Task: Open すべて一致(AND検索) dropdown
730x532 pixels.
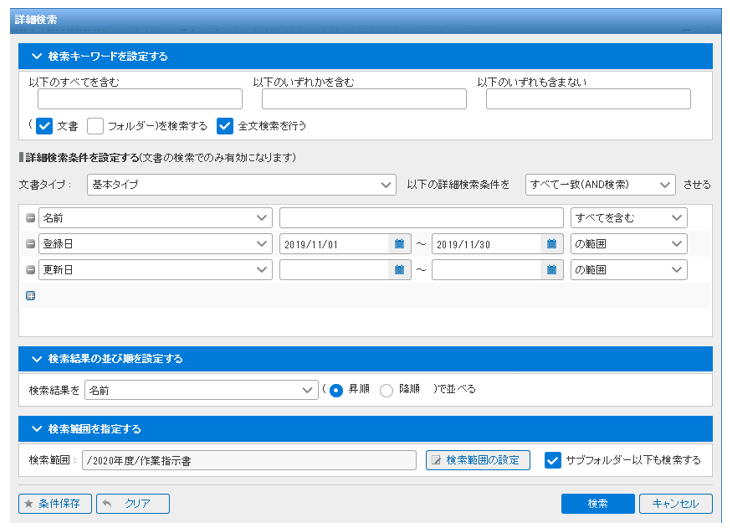Action: tap(600, 185)
